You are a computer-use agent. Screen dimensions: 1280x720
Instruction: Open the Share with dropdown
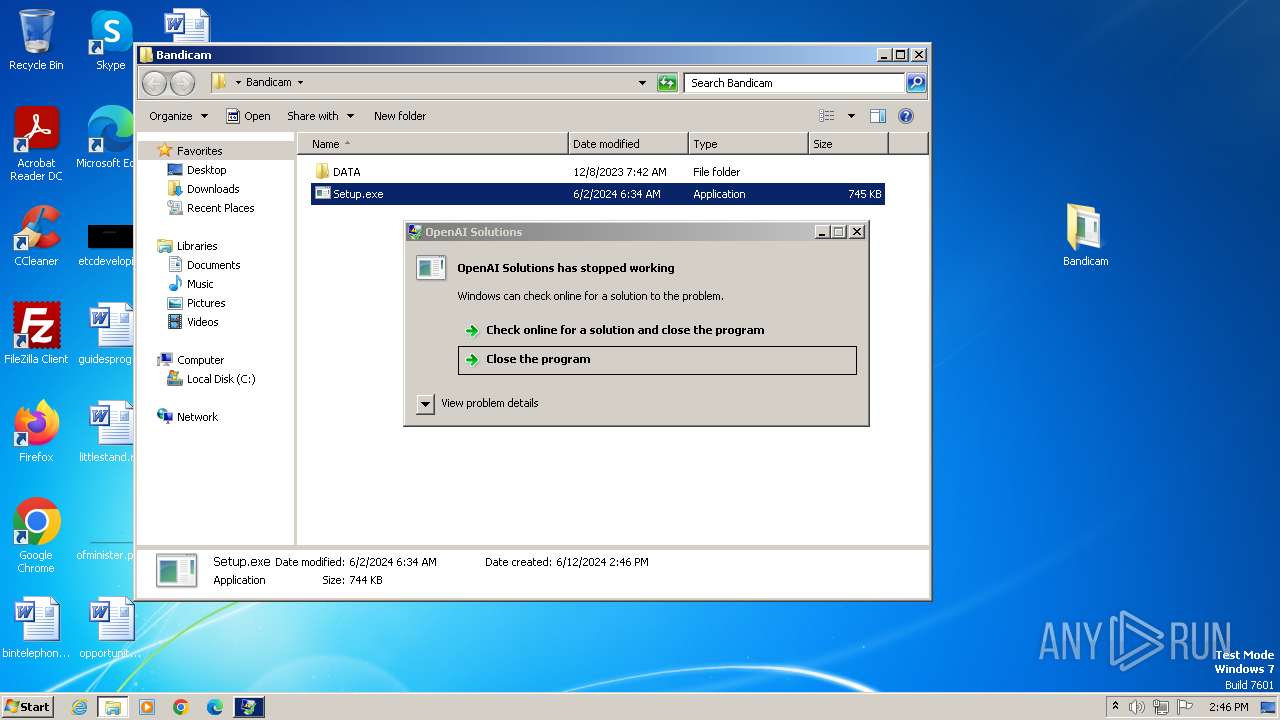(320, 116)
